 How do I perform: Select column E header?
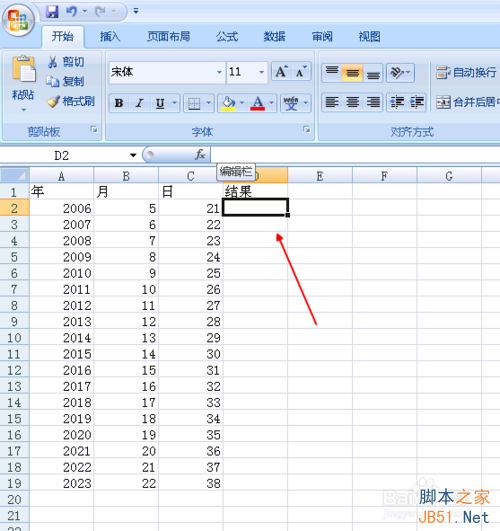pyautogui.click(x=320, y=176)
